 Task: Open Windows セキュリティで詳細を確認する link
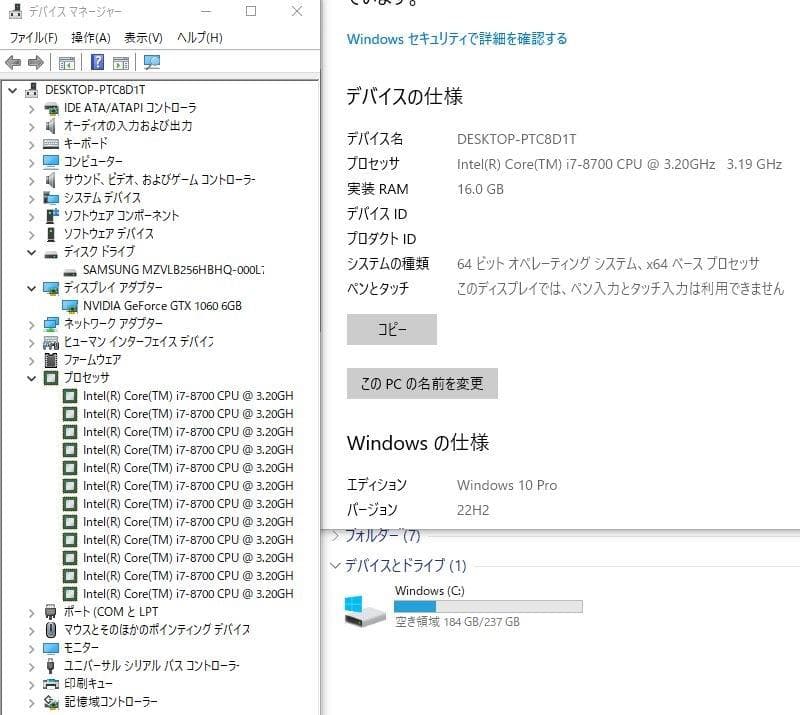click(455, 36)
